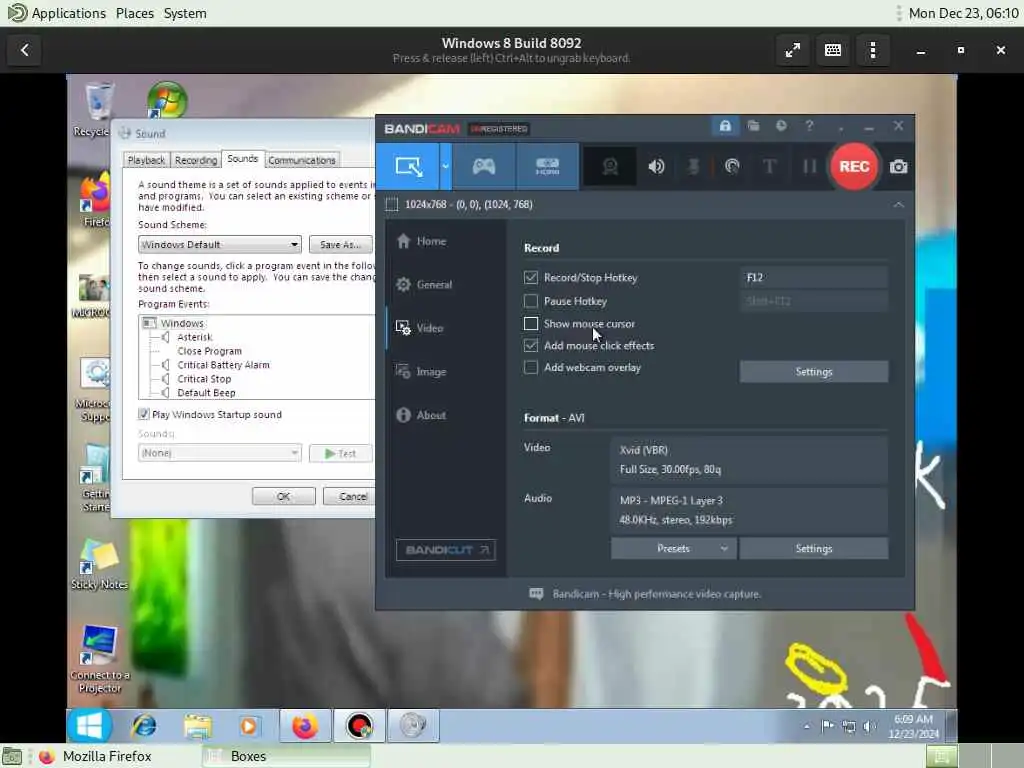Toggle Bandicam microphone icon
This screenshot has height=768, width=1024.
[x=694, y=167]
